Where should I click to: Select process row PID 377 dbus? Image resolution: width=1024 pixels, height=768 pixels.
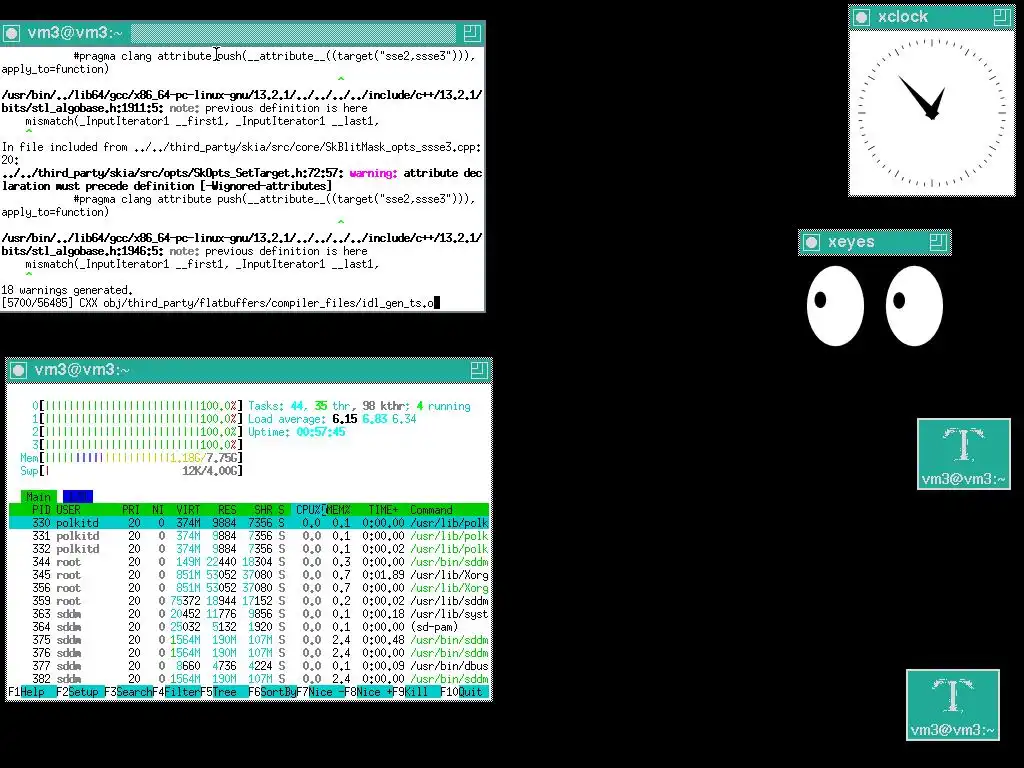[x=249, y=666]
